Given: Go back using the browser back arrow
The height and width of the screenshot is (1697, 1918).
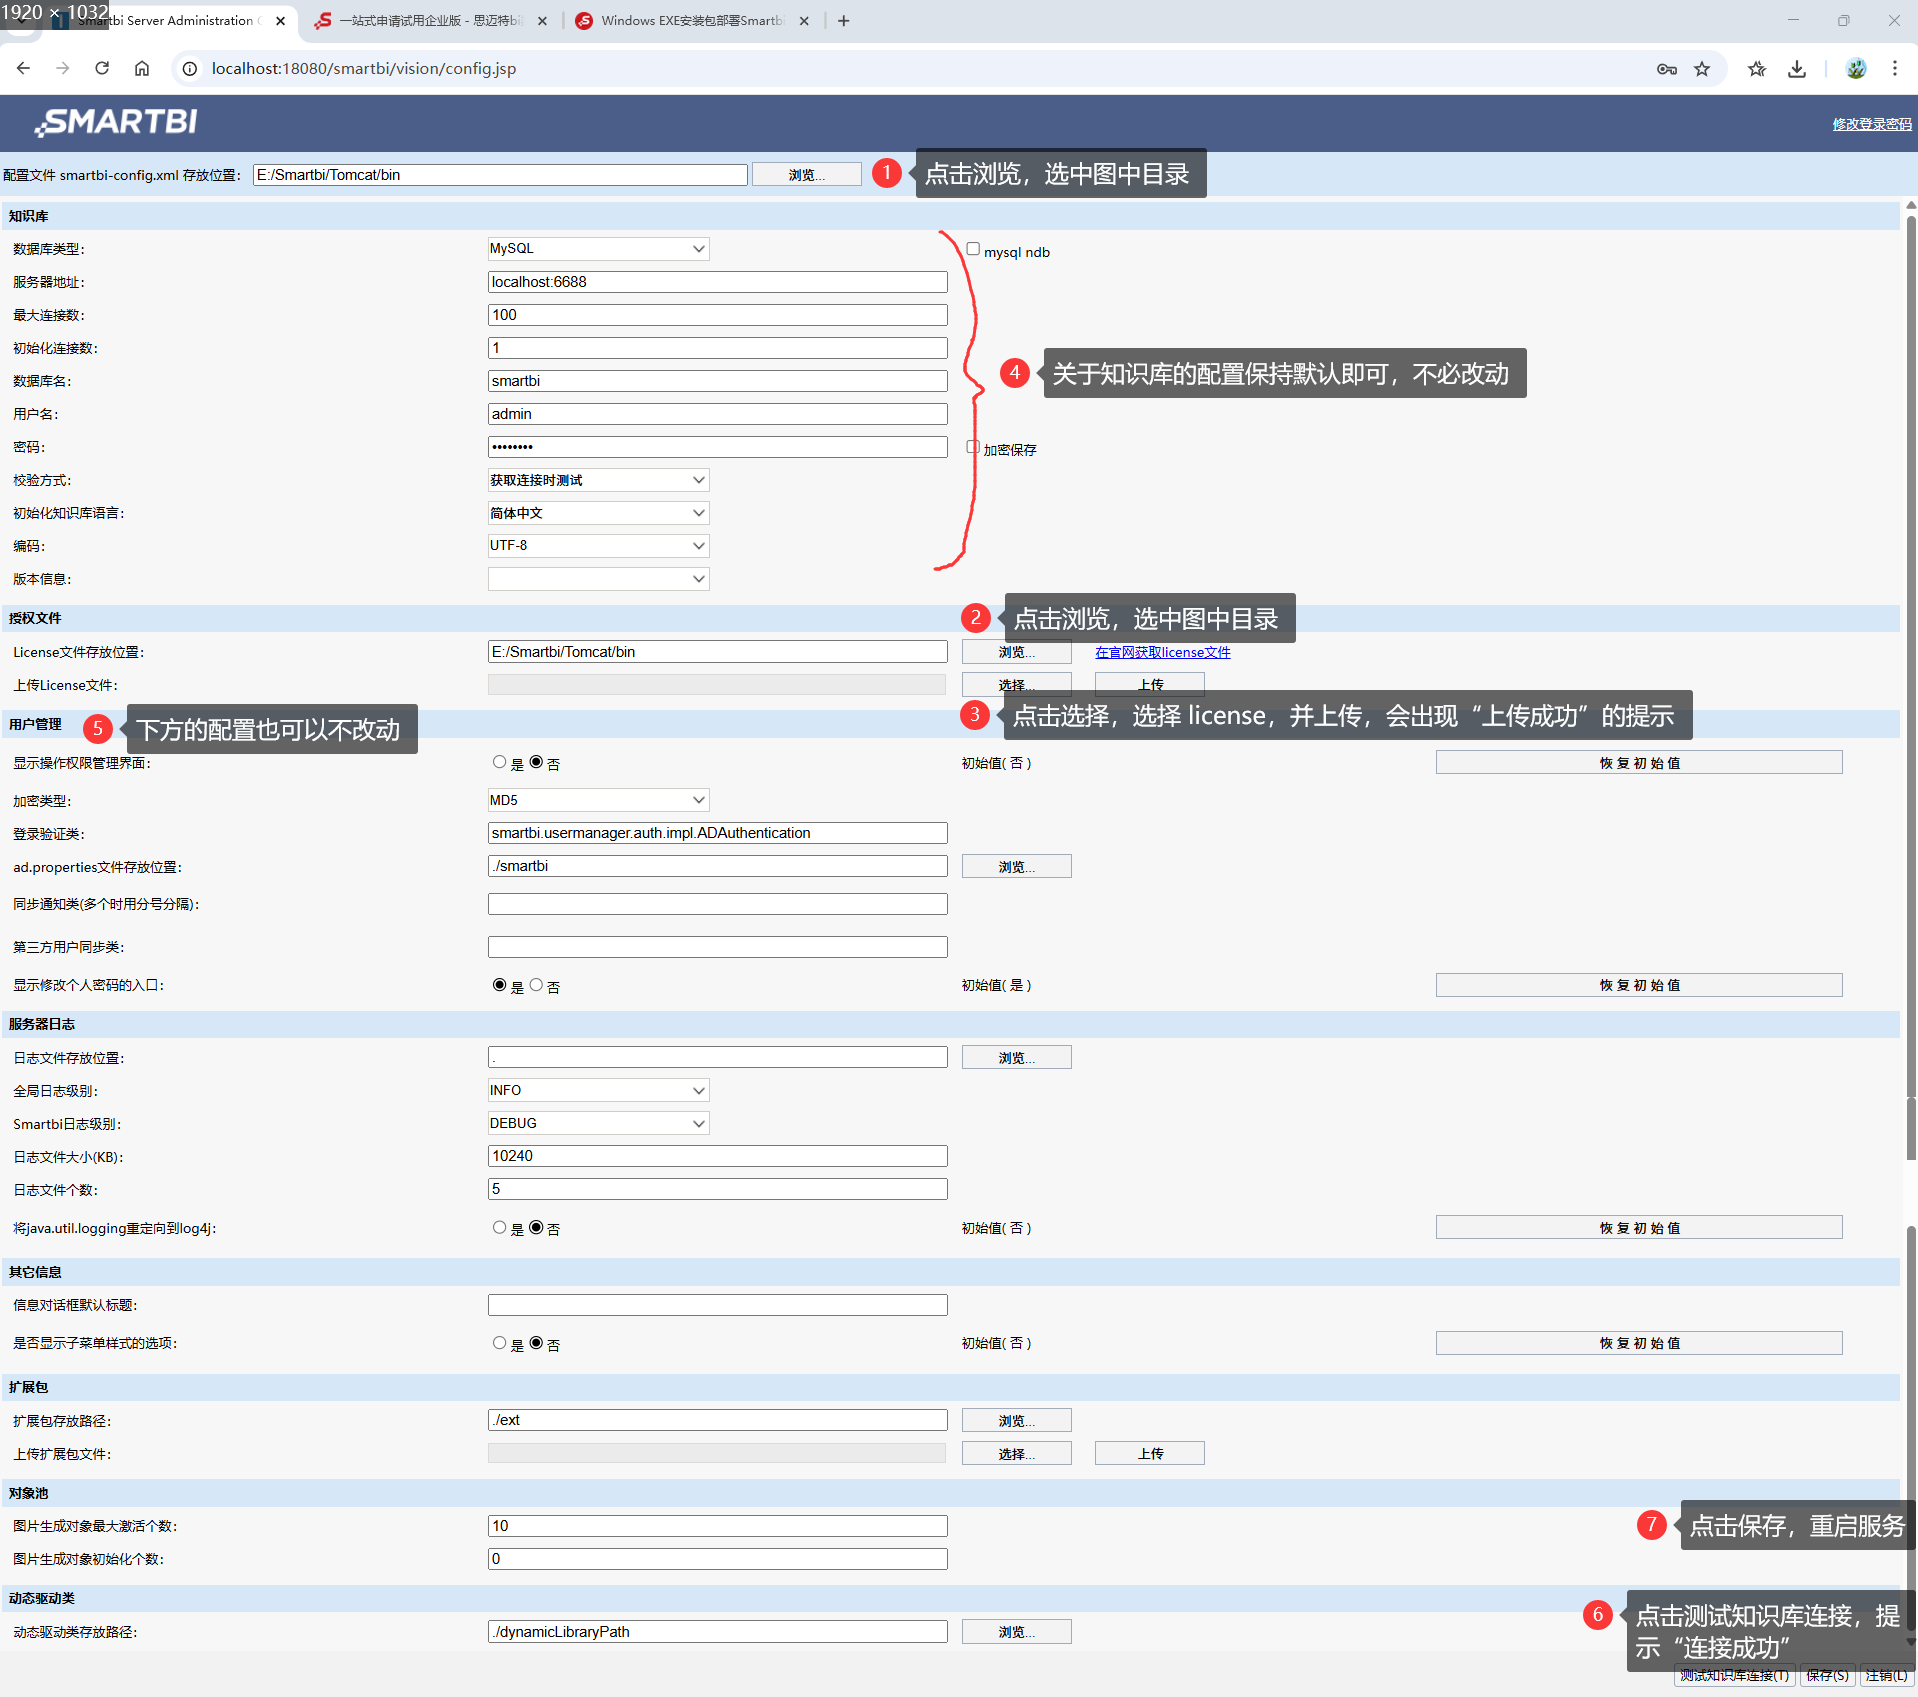Looking at the screenshot, I should pos(23,68).
